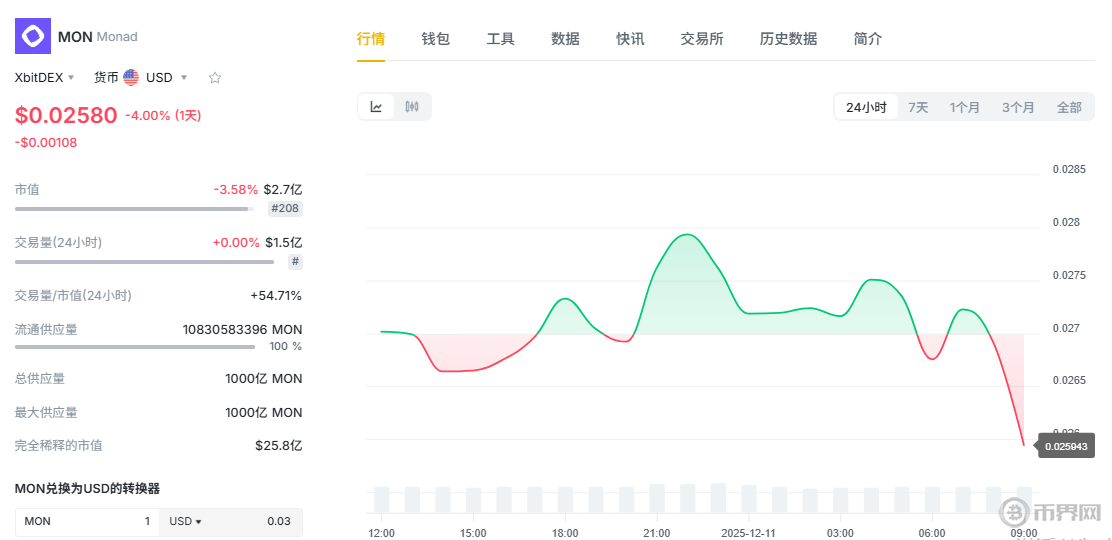Select the 7天 time range
The image size is (1112, 540).
click(918, 107)
